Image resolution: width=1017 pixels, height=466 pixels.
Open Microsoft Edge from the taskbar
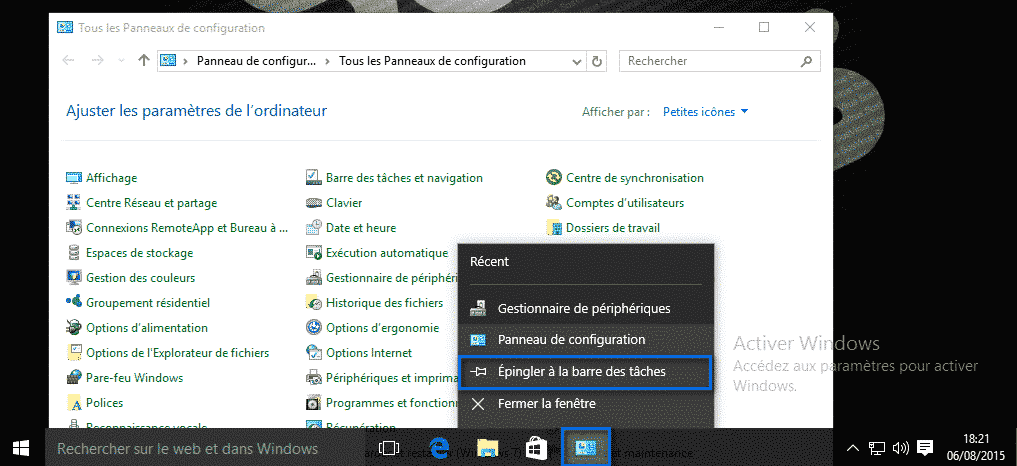439,449
